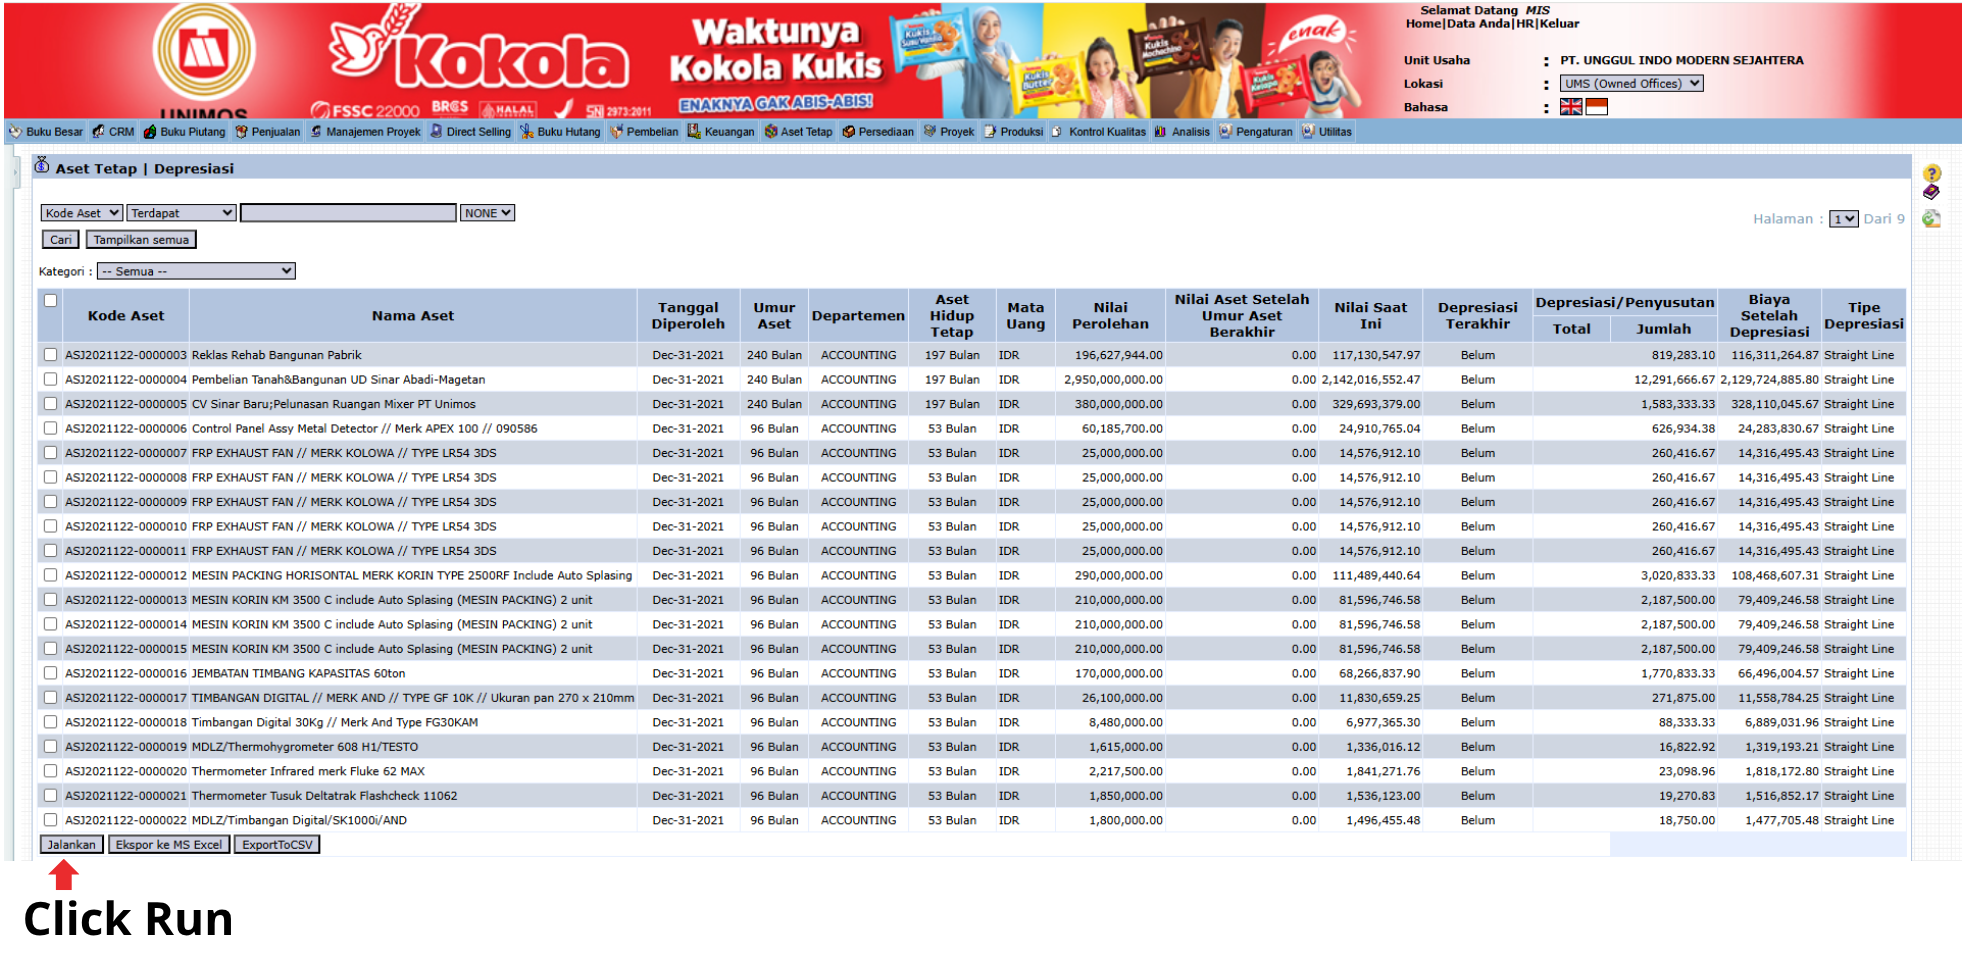
Task: Click the Keluar logout link
Action: (1559, 24)
